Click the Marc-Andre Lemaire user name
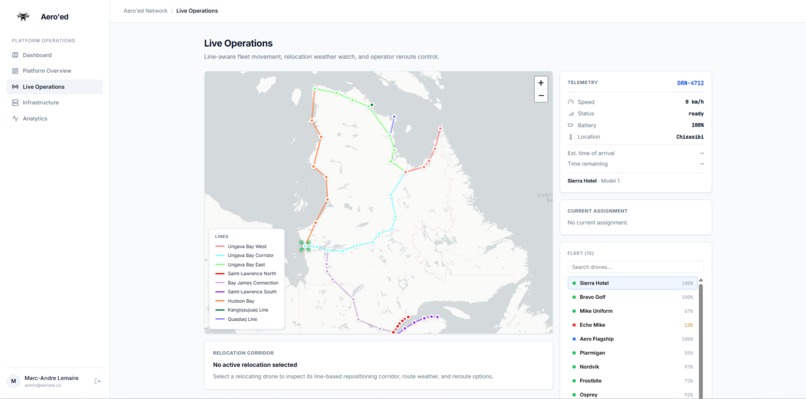The image size is (806, 399). tap(51, 378)
